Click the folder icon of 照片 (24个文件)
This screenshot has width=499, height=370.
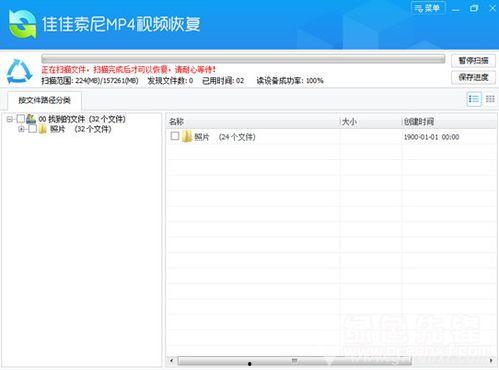pyautogui.click(x=187, y=136)
